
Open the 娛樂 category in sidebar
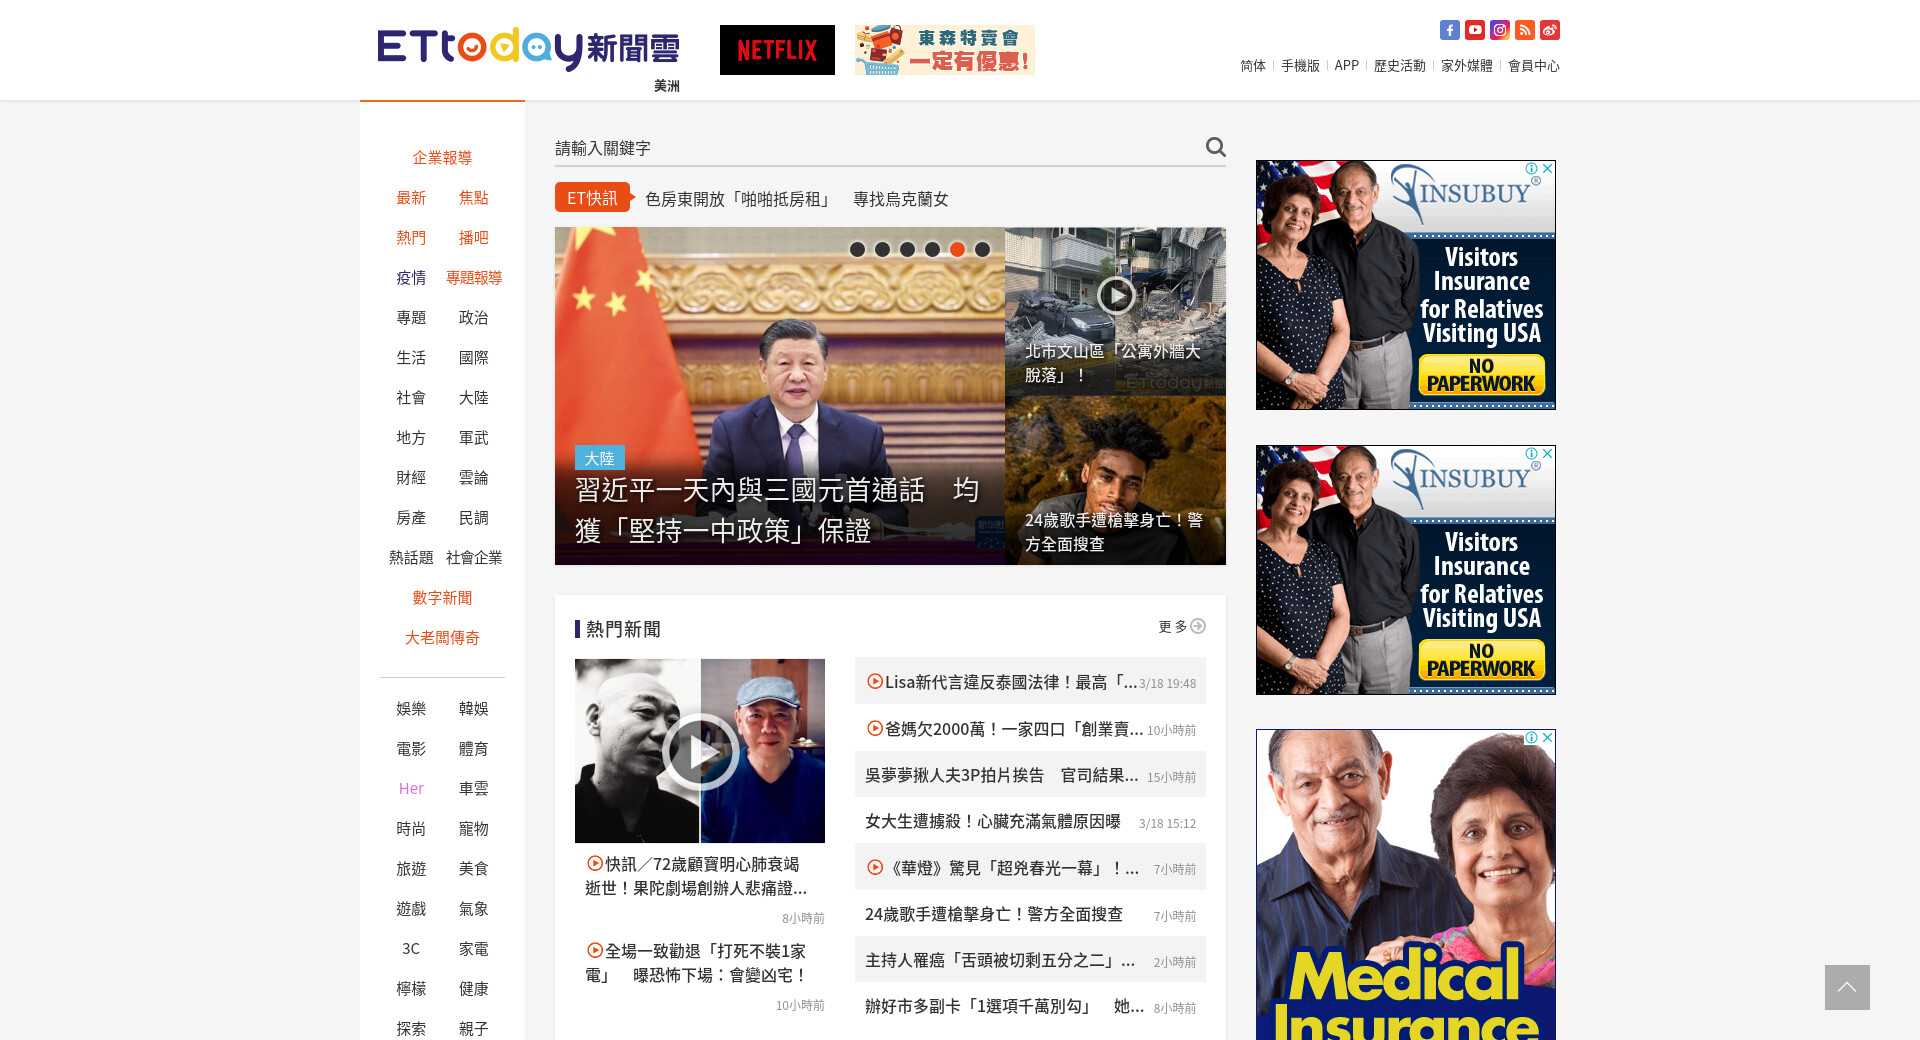pyautogui.click(x=411, y=709)
